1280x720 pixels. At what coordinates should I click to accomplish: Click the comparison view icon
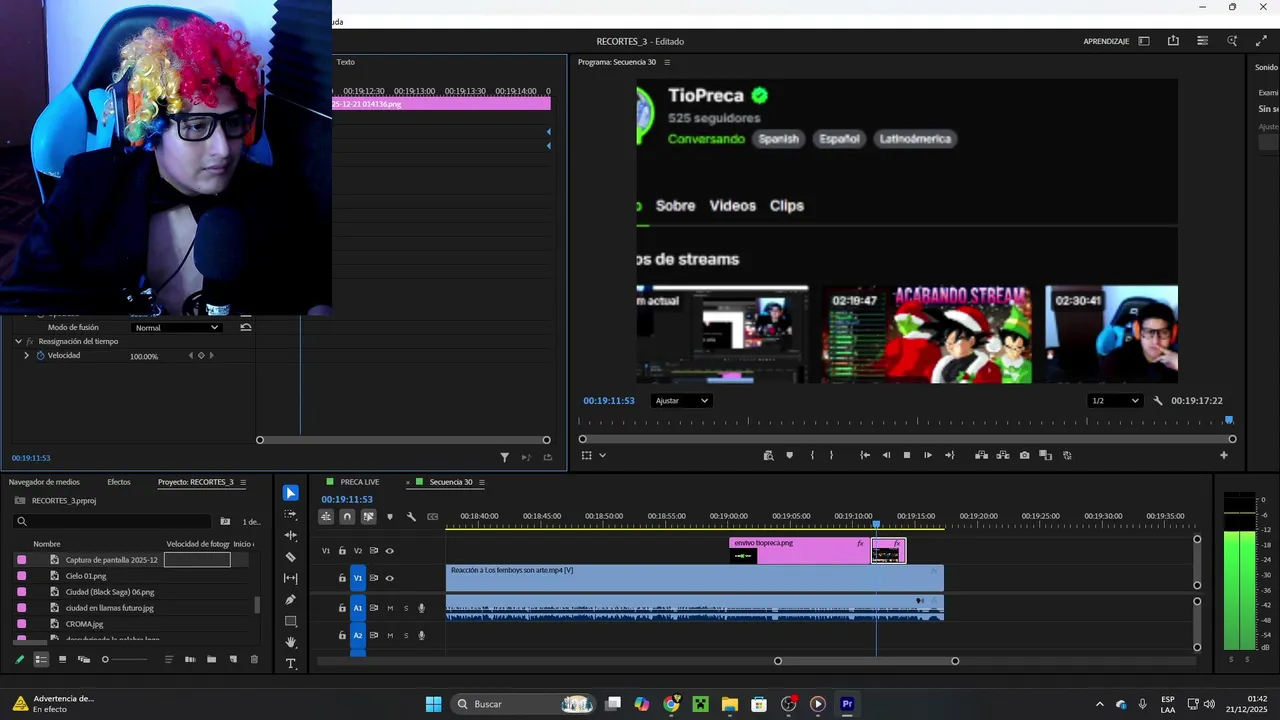[1045, 455]
